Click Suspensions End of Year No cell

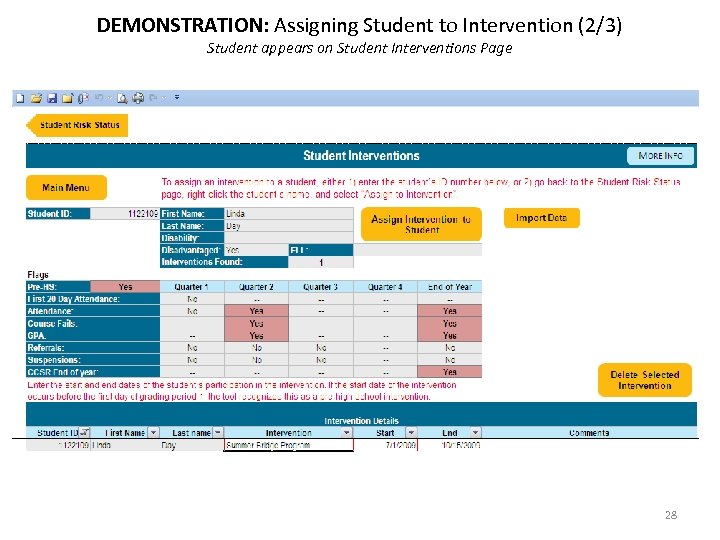(450, 360)
